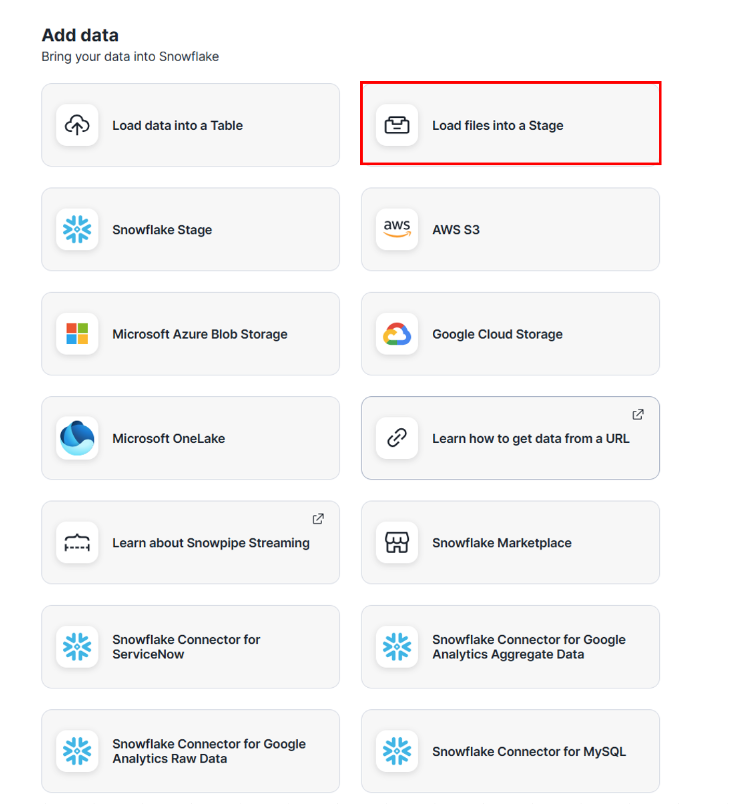Viewport: 743px width, 804px height.
Task: Click the Google Cloud logo icon
Action: click(x=397, y=334)
